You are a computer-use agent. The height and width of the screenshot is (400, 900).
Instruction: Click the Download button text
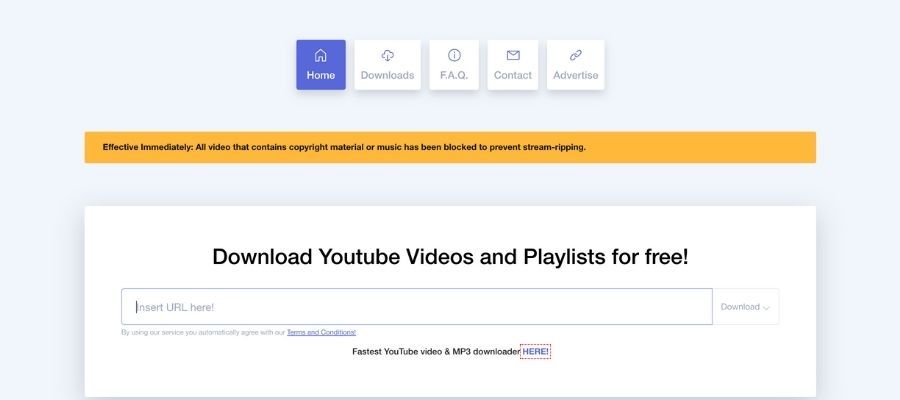pos(740,307)
